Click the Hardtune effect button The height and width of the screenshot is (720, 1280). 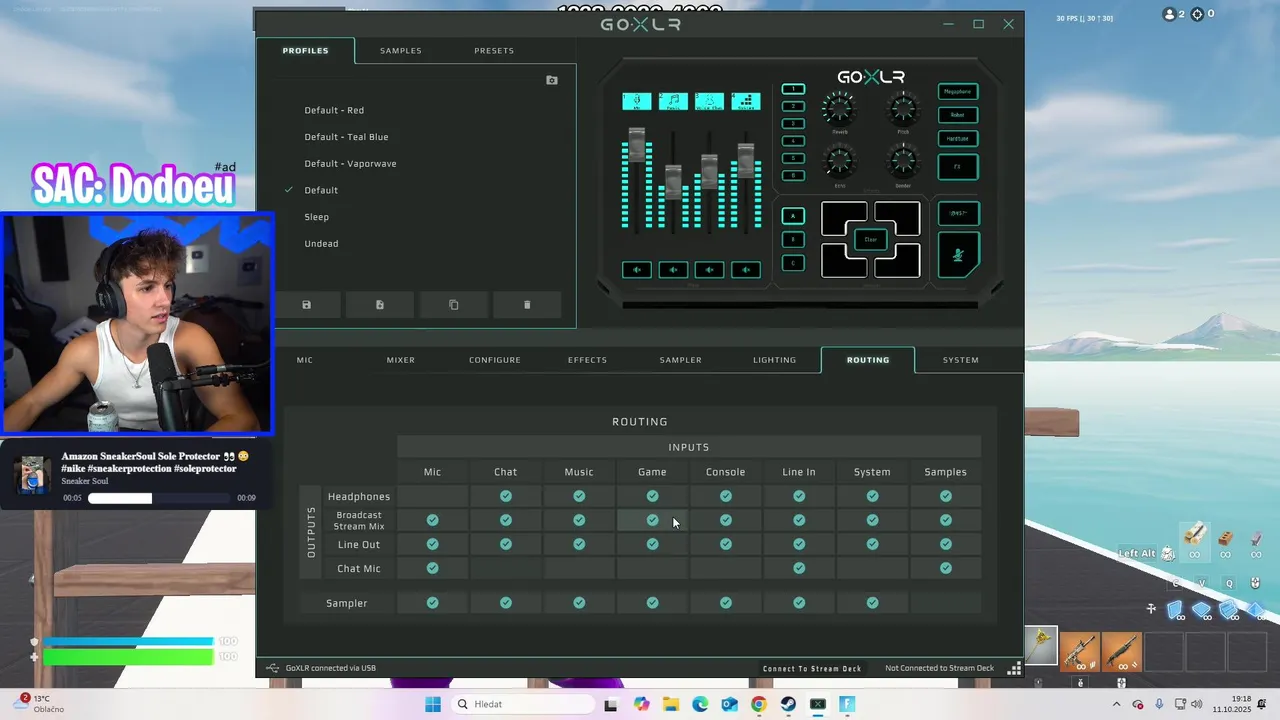click(958, 139)
